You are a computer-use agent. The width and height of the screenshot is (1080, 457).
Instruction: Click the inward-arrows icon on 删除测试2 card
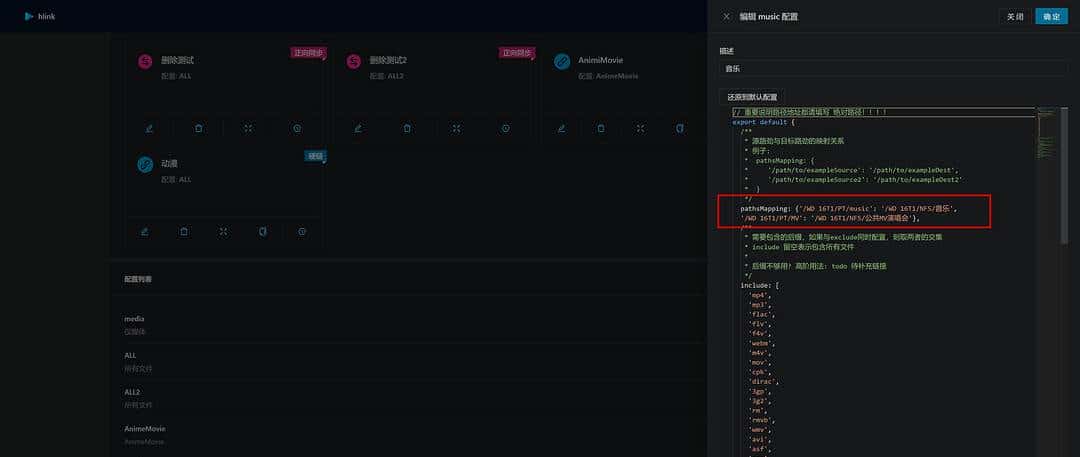coord(456,128)
